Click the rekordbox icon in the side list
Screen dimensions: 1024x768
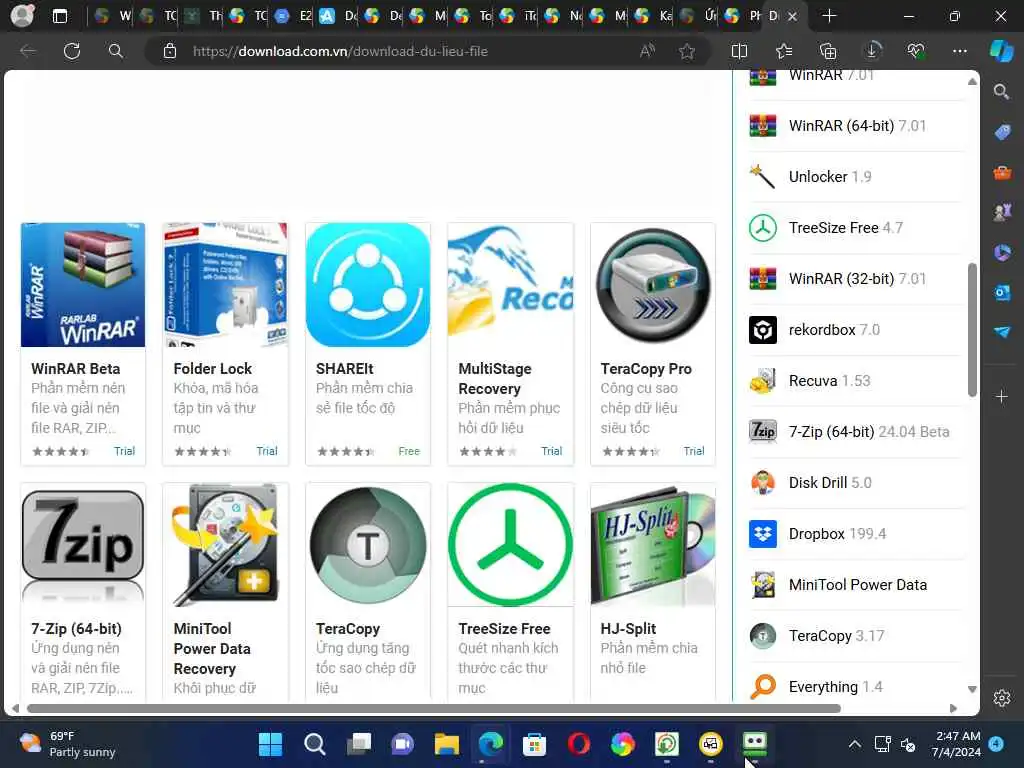coord(762,330)
